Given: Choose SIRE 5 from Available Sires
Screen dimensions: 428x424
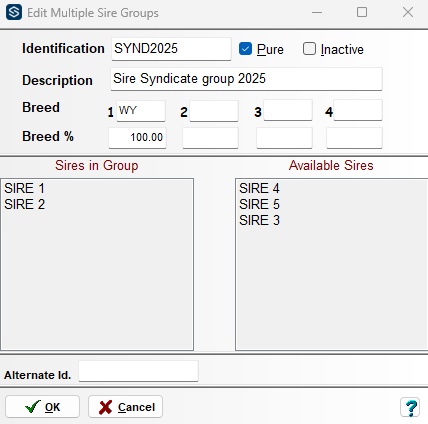Looking at the screenshot, I should (259, 204).
